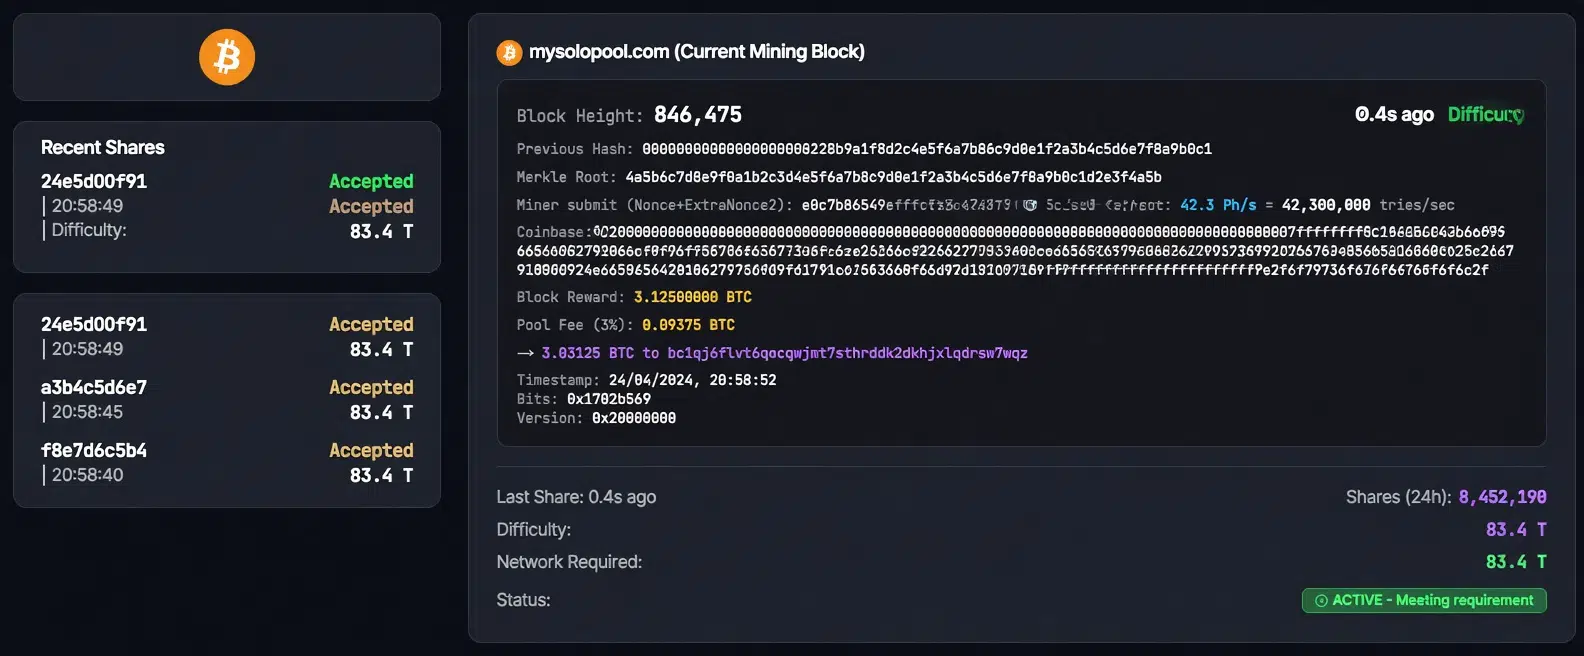Click the Network Required 83.4 T value

(1516, 561)
